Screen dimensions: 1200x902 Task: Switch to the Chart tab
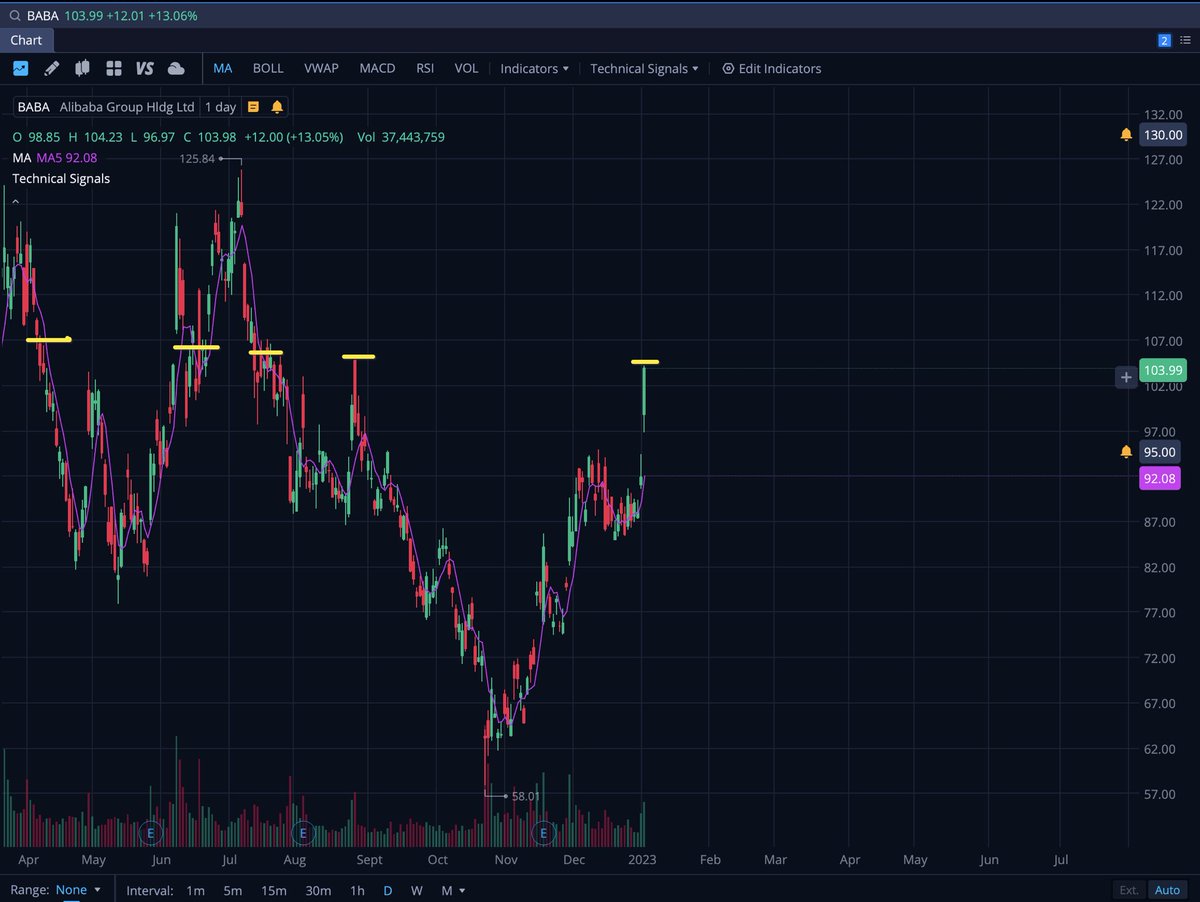click(27, 40)
